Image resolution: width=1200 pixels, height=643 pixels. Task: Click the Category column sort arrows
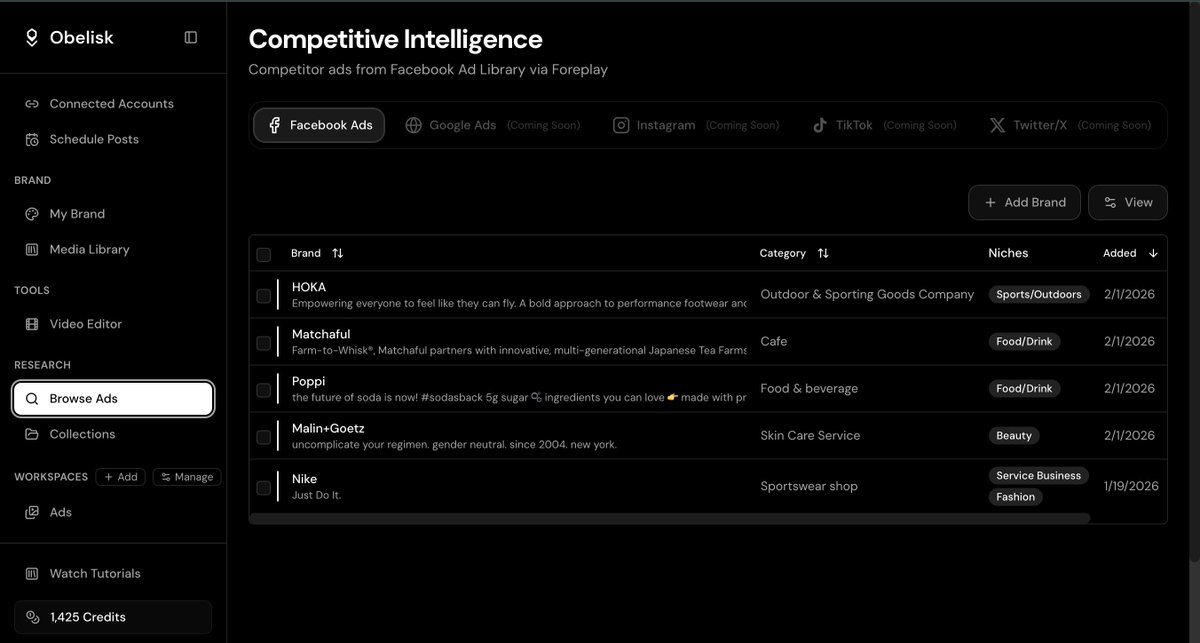[823, 253]
